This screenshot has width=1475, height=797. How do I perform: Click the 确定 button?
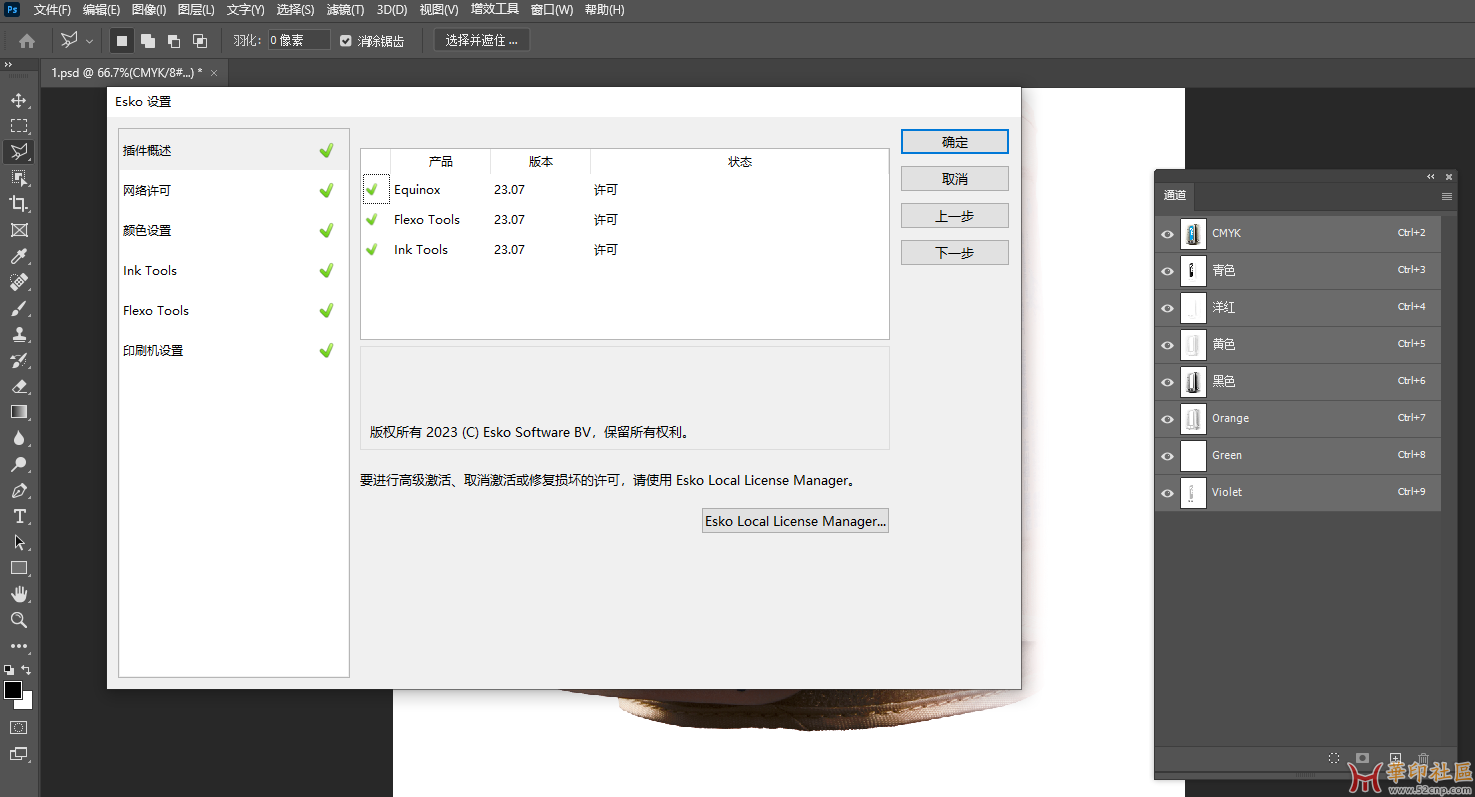954,142
